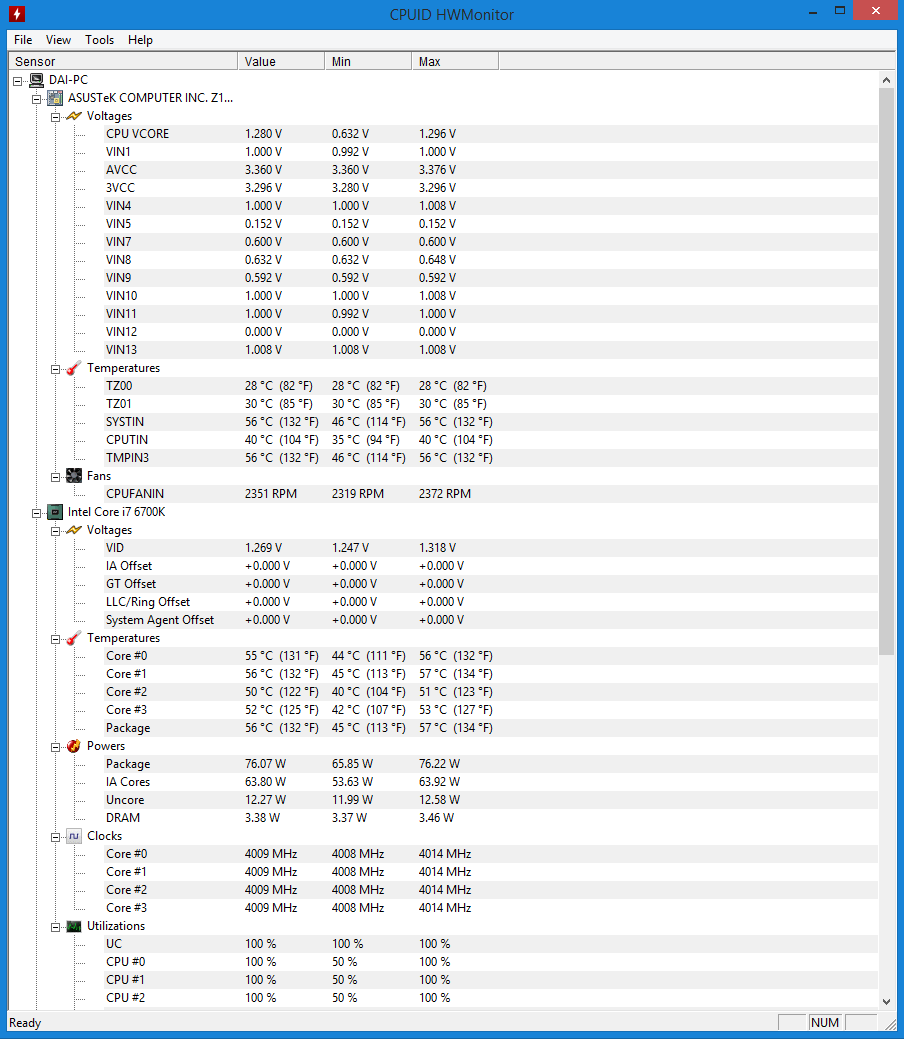The height and width of the screenshot is (1039, 904).
Task: Select the TMPIN3 temperature row
Action: click(490, 458)
